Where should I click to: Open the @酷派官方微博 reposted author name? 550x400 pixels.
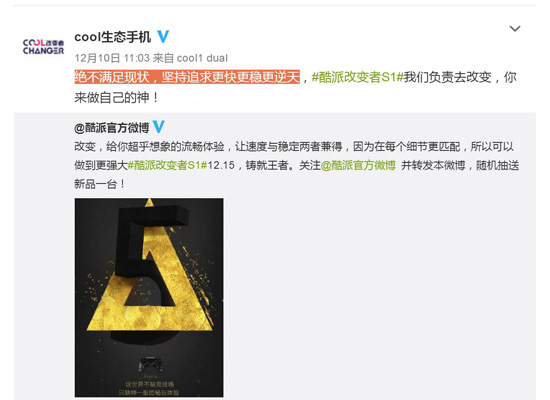(112, 127)
